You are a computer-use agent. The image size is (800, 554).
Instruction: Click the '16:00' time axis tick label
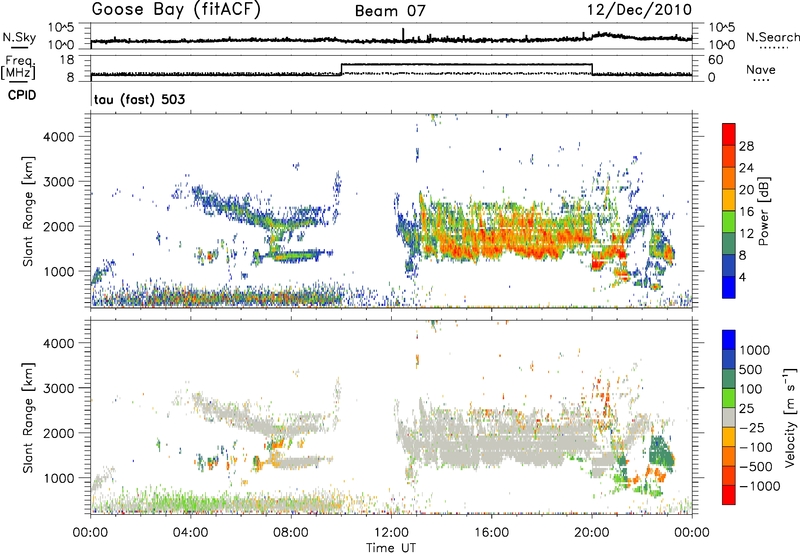point(491,533)
